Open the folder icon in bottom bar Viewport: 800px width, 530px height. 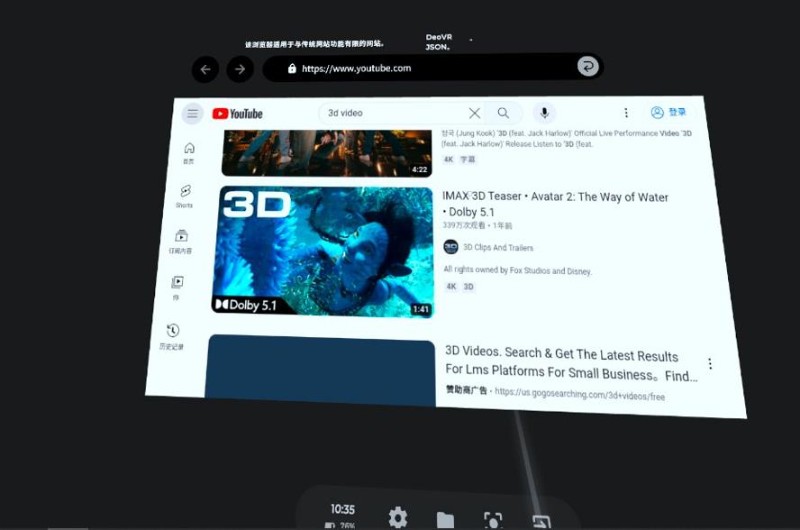445,520
